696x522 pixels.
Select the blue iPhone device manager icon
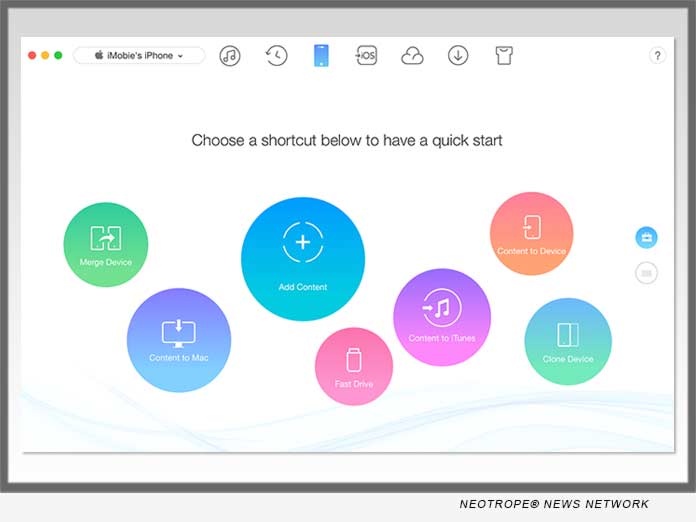coord(321,55)
